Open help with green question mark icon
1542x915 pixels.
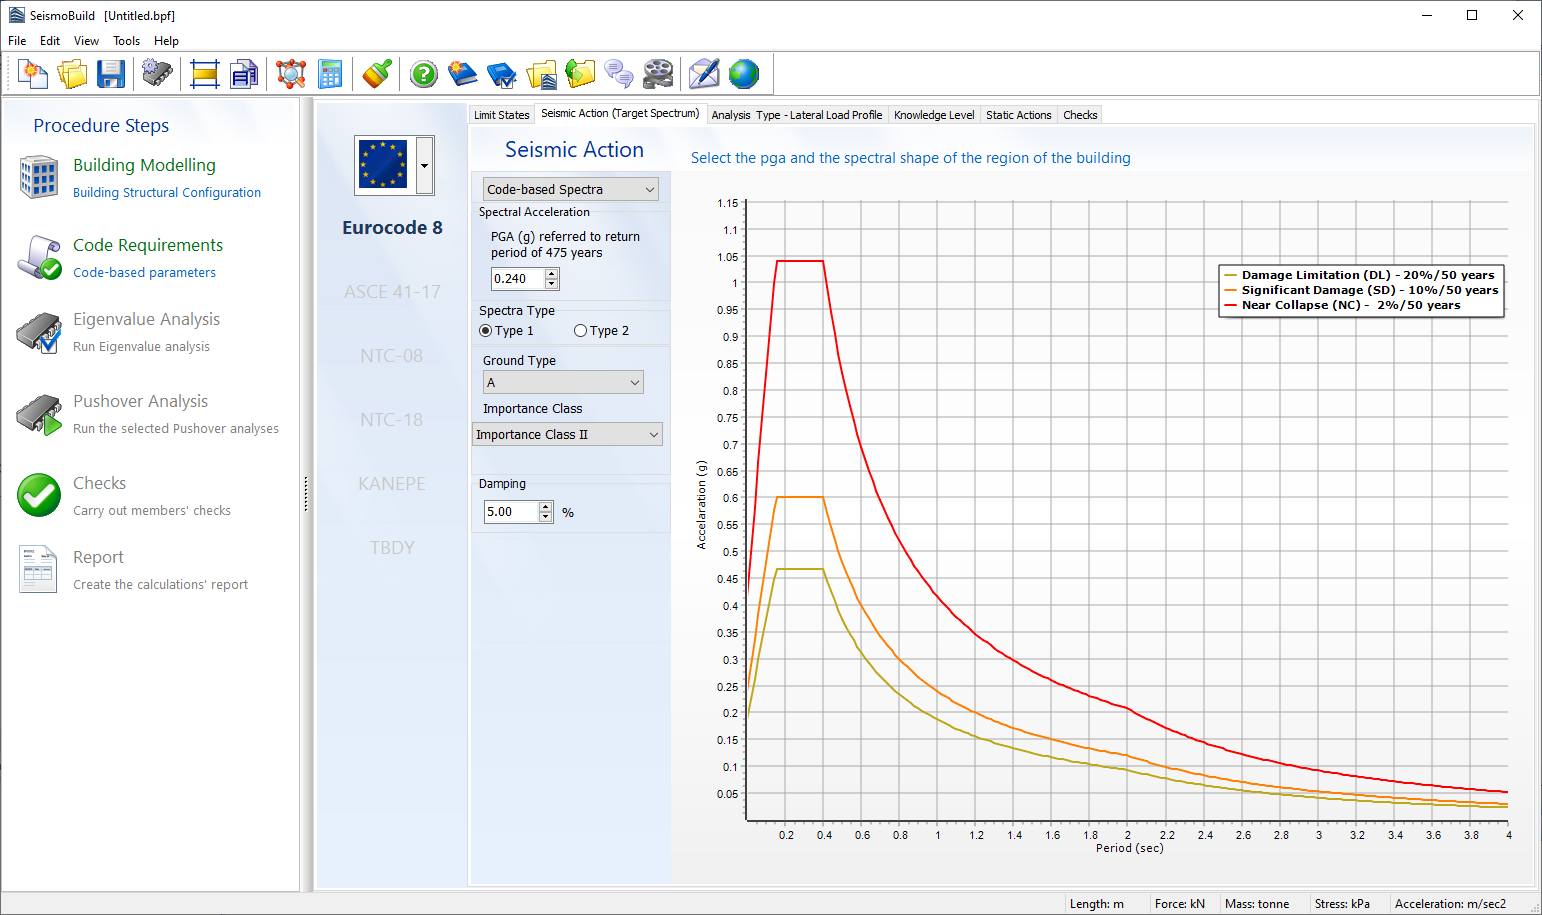click(424, 74)
